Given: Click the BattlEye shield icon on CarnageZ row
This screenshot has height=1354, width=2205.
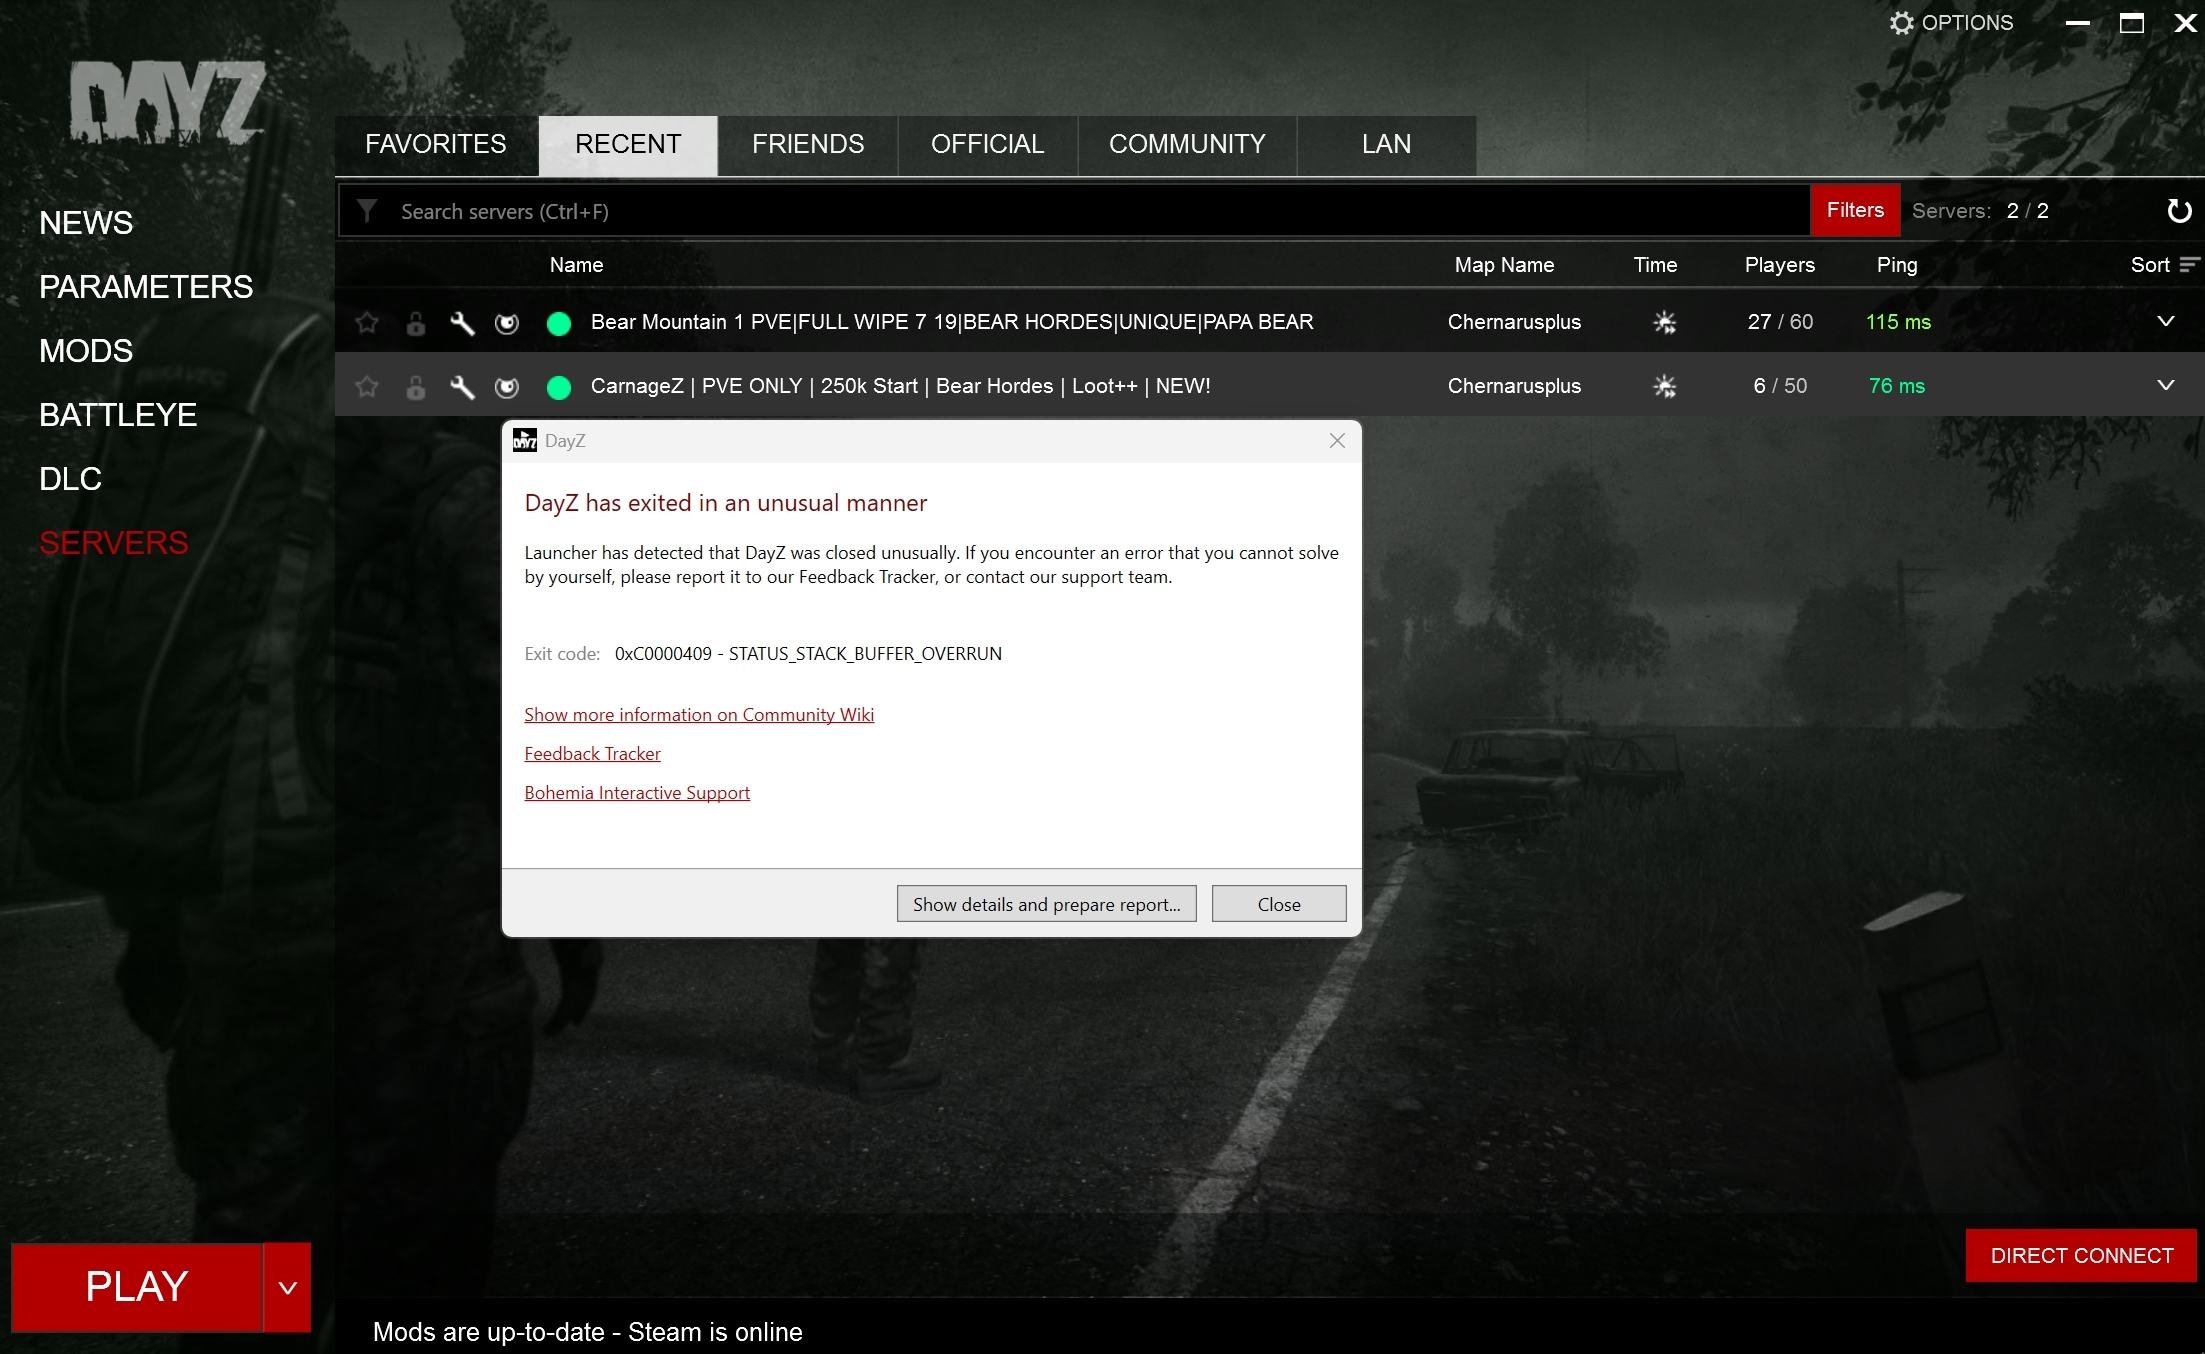Looking at the screenshot, I should pos(507,386).
